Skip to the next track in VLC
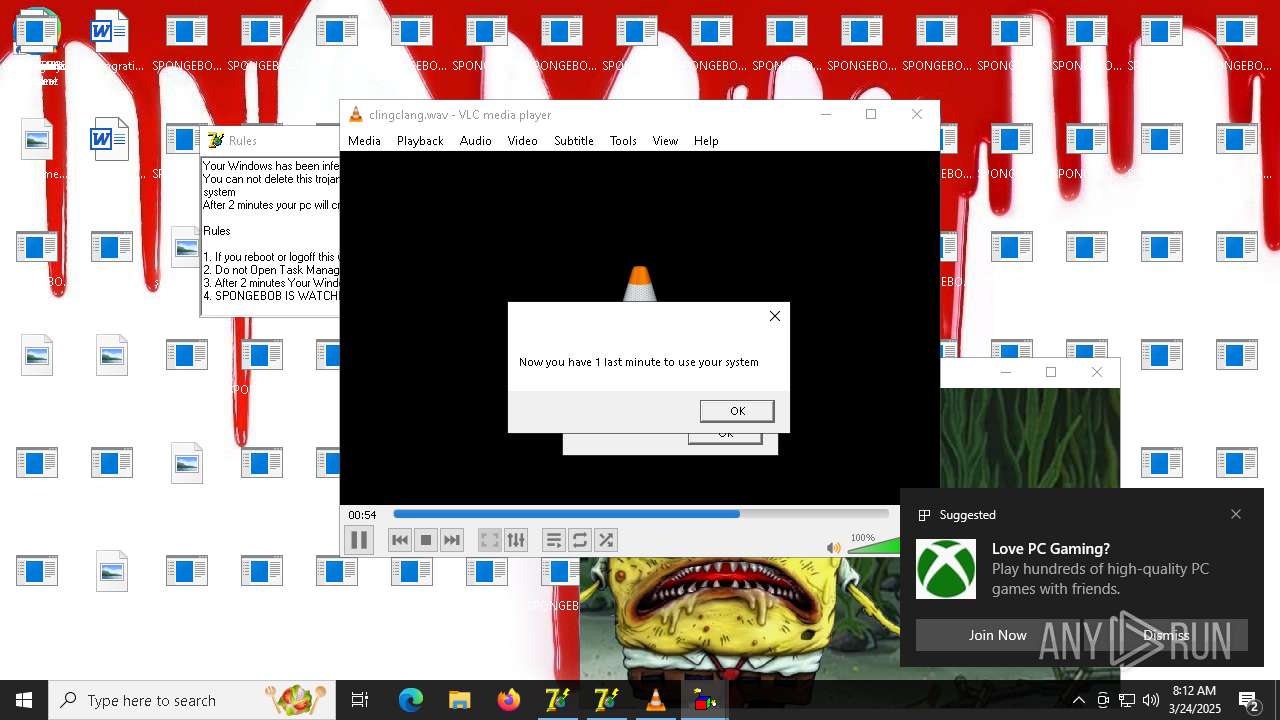Viewport: 1280px width, 720px height. [x=452, y=540]
